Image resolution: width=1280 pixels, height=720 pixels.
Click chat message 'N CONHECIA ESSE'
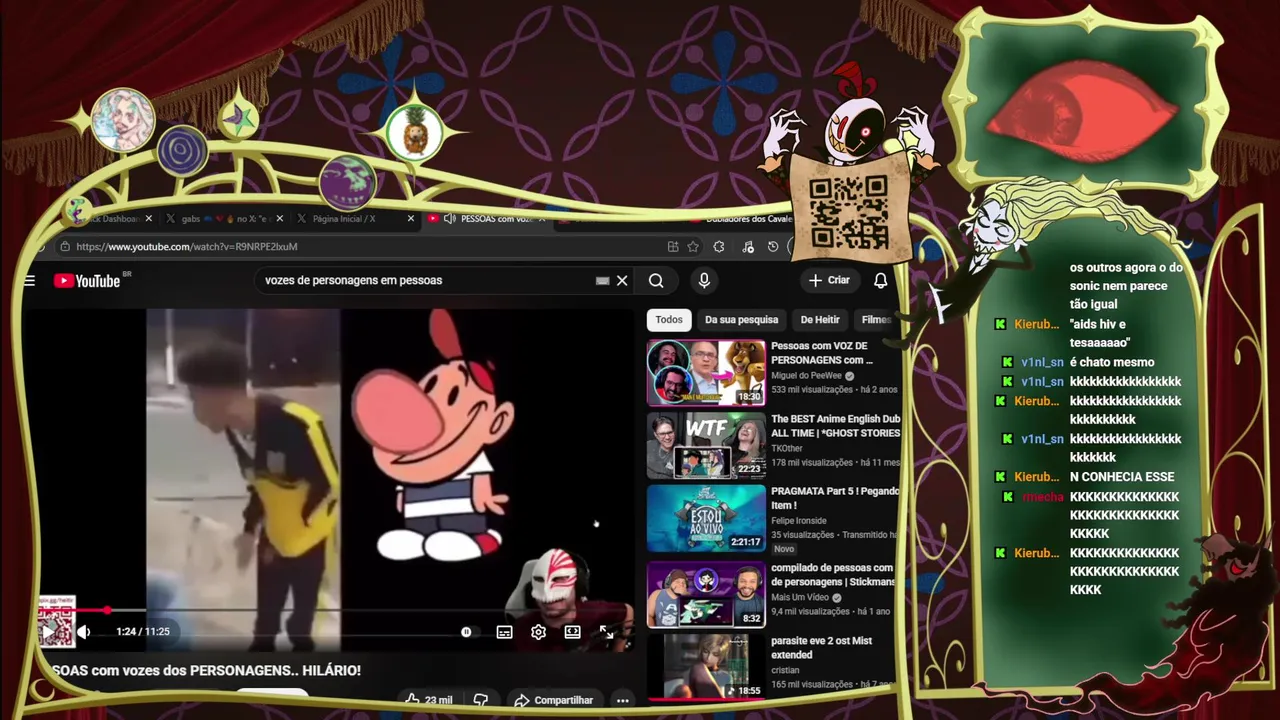pos(1122,477)
